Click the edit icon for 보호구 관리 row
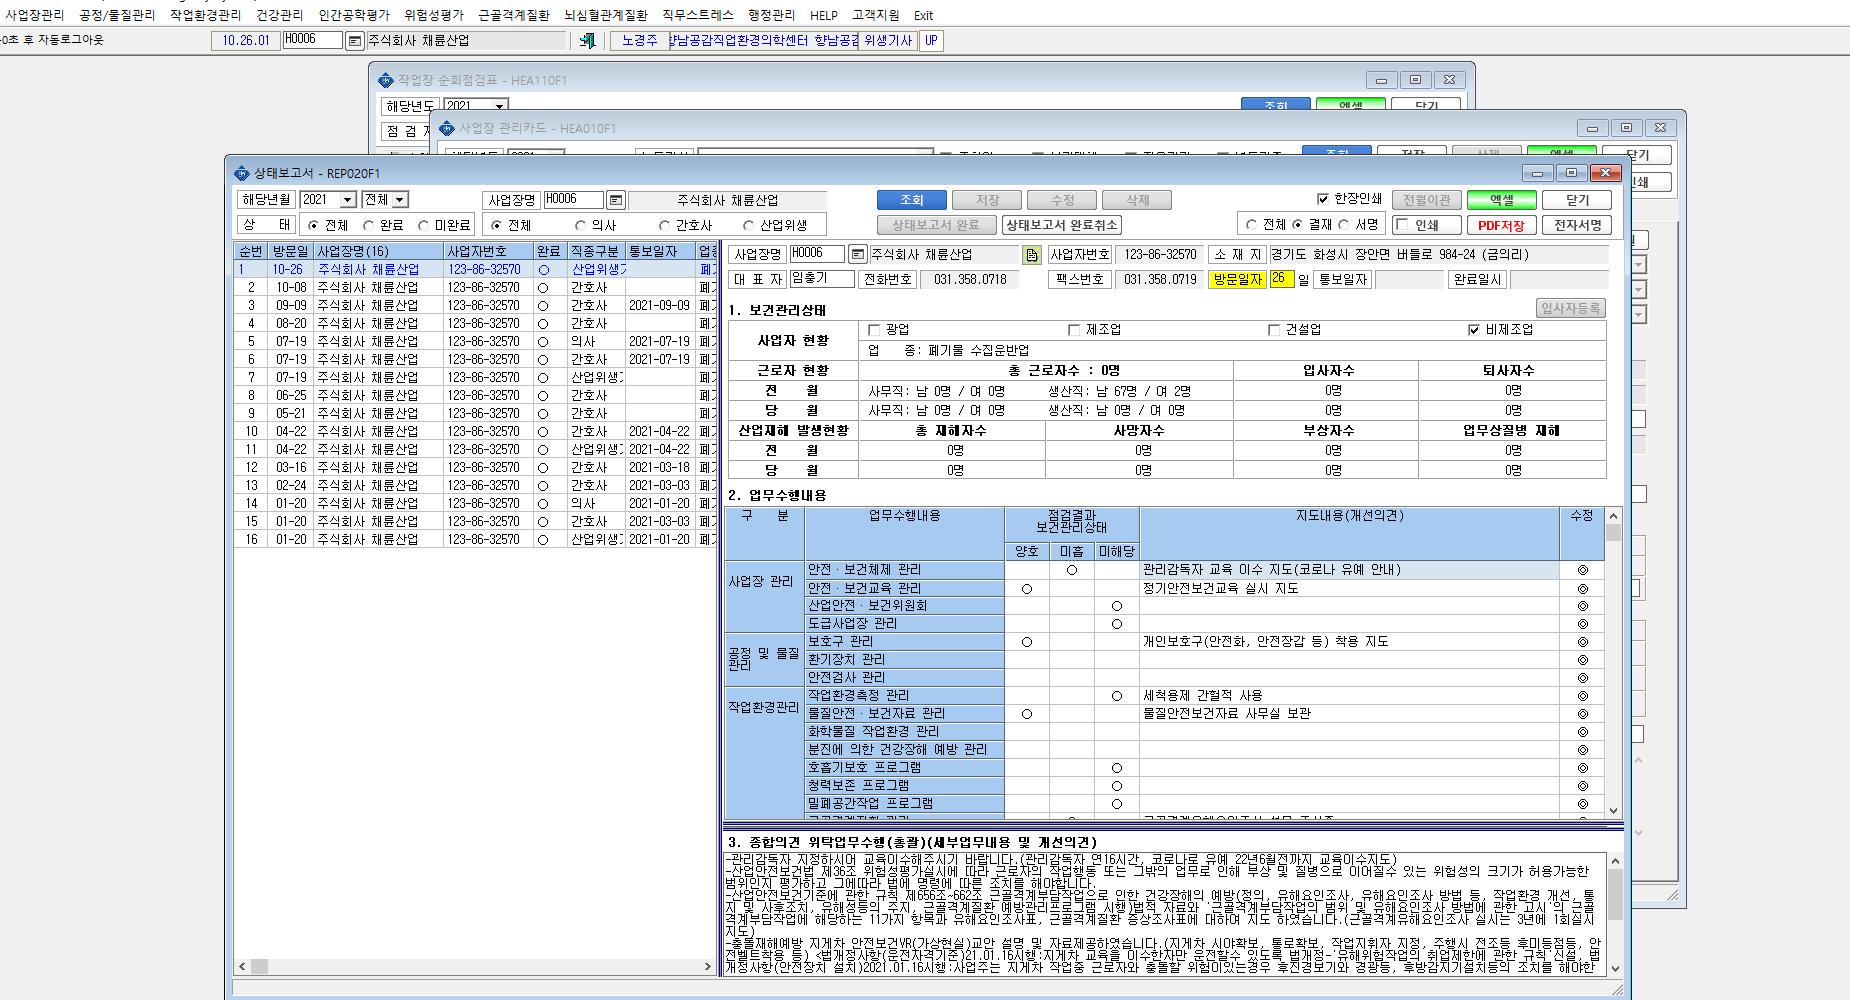 [x=1582, y=642]
